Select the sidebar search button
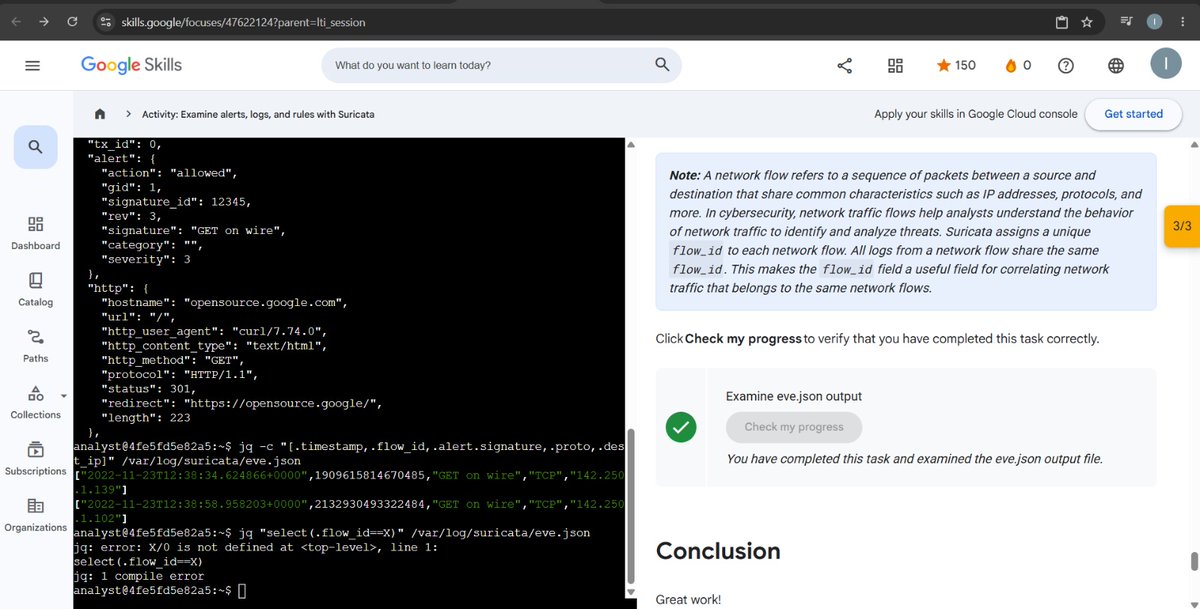 [x=35, y=147]
